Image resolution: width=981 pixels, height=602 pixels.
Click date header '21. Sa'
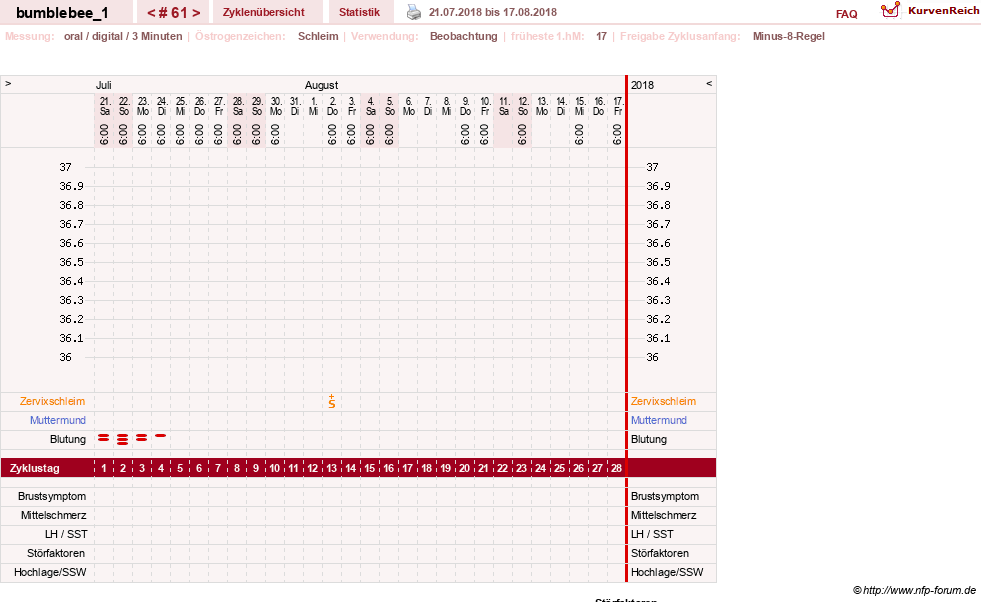click(x=105, y=106)
